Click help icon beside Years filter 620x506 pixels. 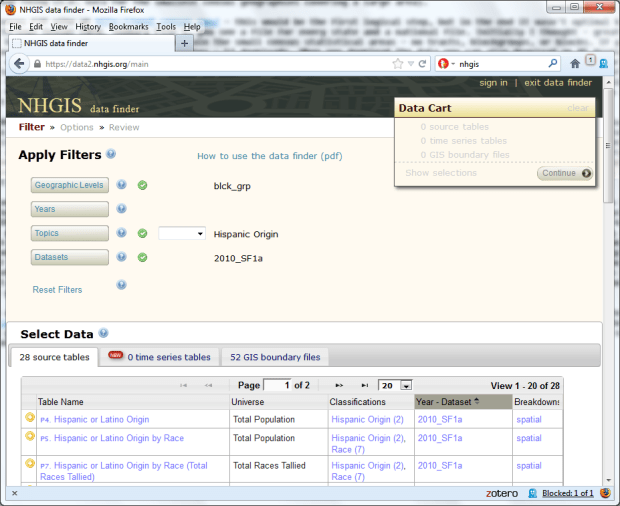(122, 209)
